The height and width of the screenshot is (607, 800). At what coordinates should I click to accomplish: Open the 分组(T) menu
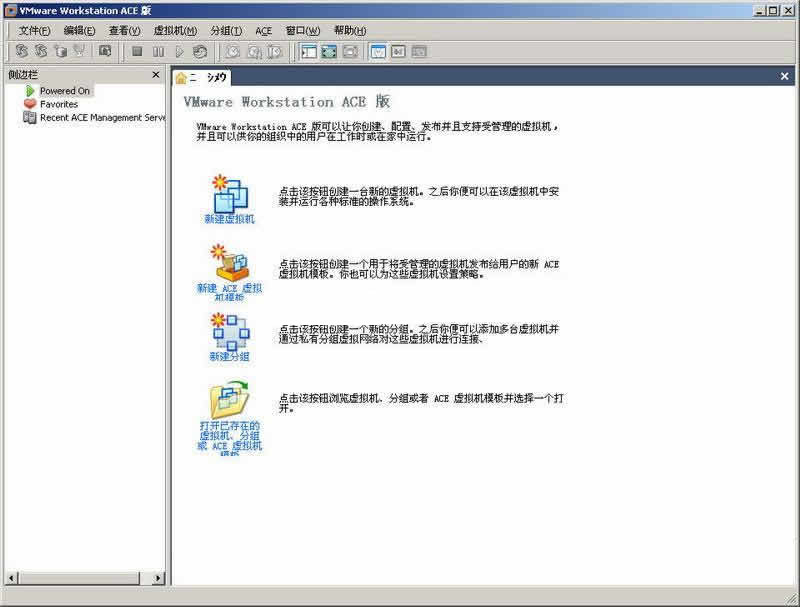(x=226, y=31)
